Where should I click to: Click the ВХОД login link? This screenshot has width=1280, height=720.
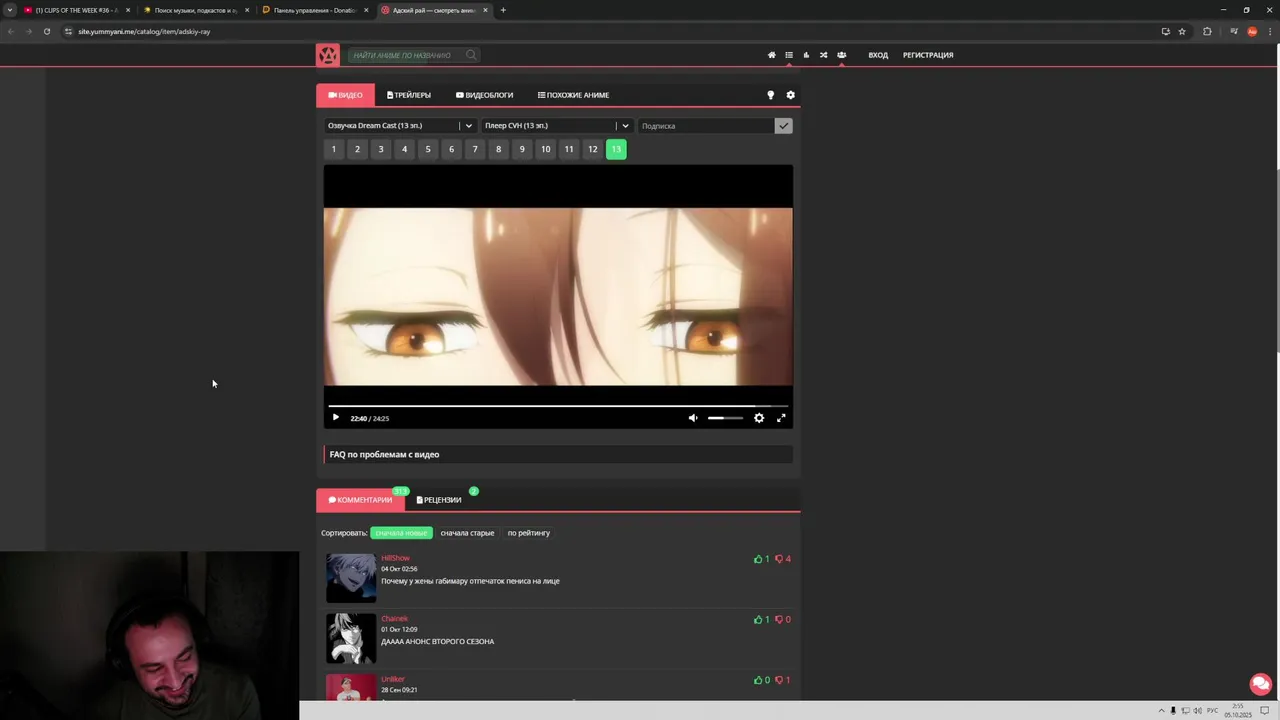[878, 55]
